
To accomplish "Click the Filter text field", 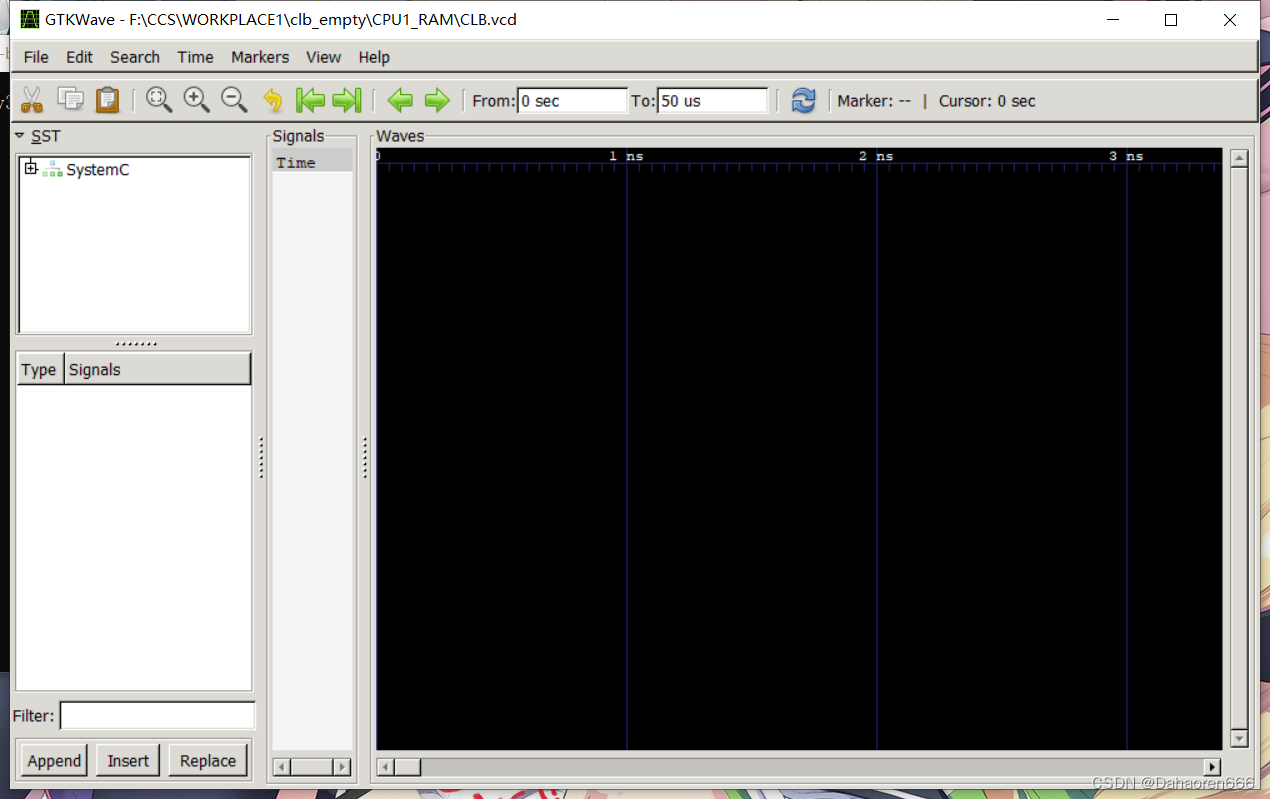I will (157, 716).
